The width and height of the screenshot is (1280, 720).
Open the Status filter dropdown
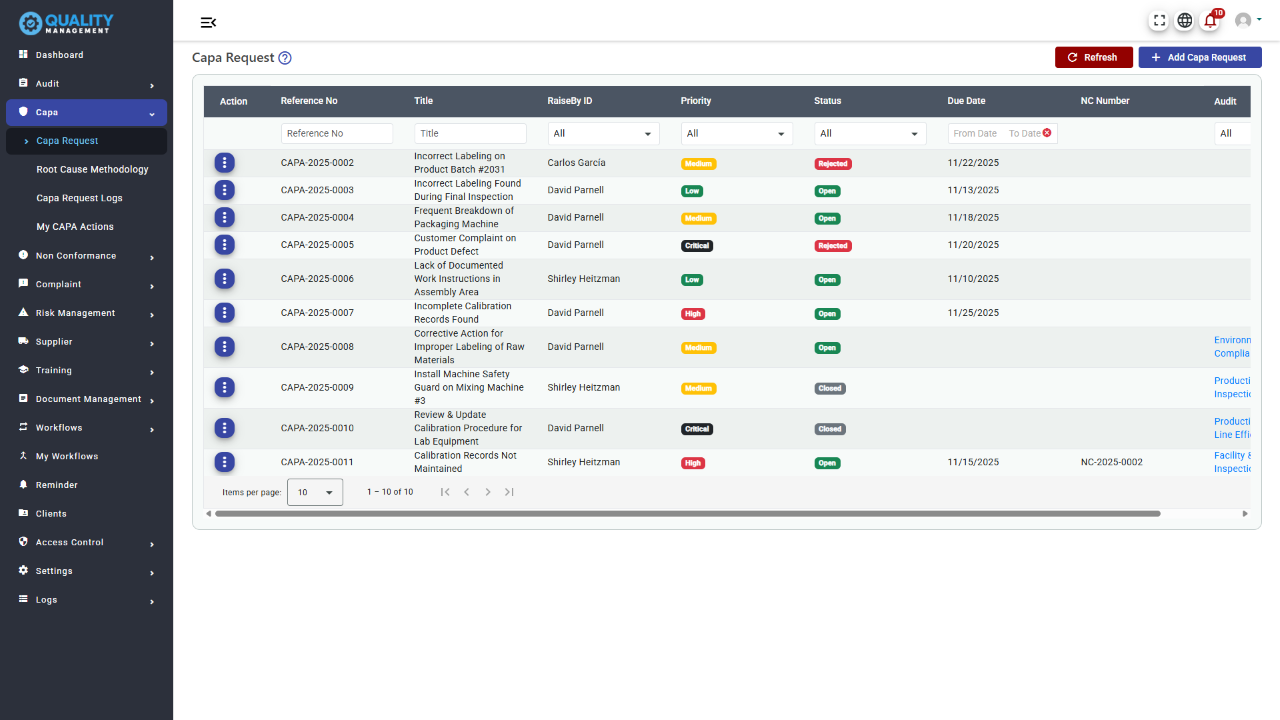[x=869, y=133]
